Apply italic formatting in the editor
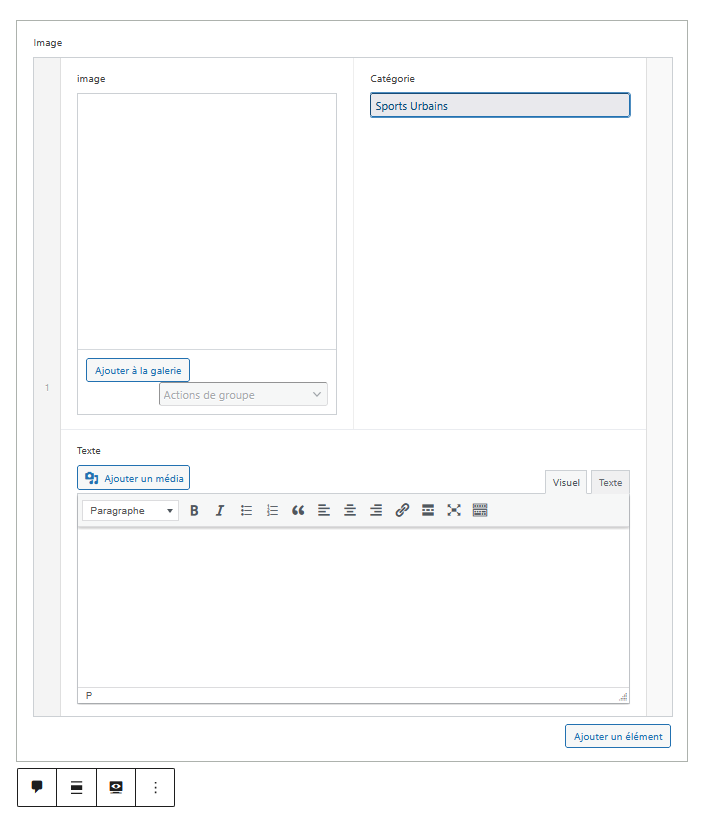Viewport: 728px width, 831px height. tap(220, 510)
